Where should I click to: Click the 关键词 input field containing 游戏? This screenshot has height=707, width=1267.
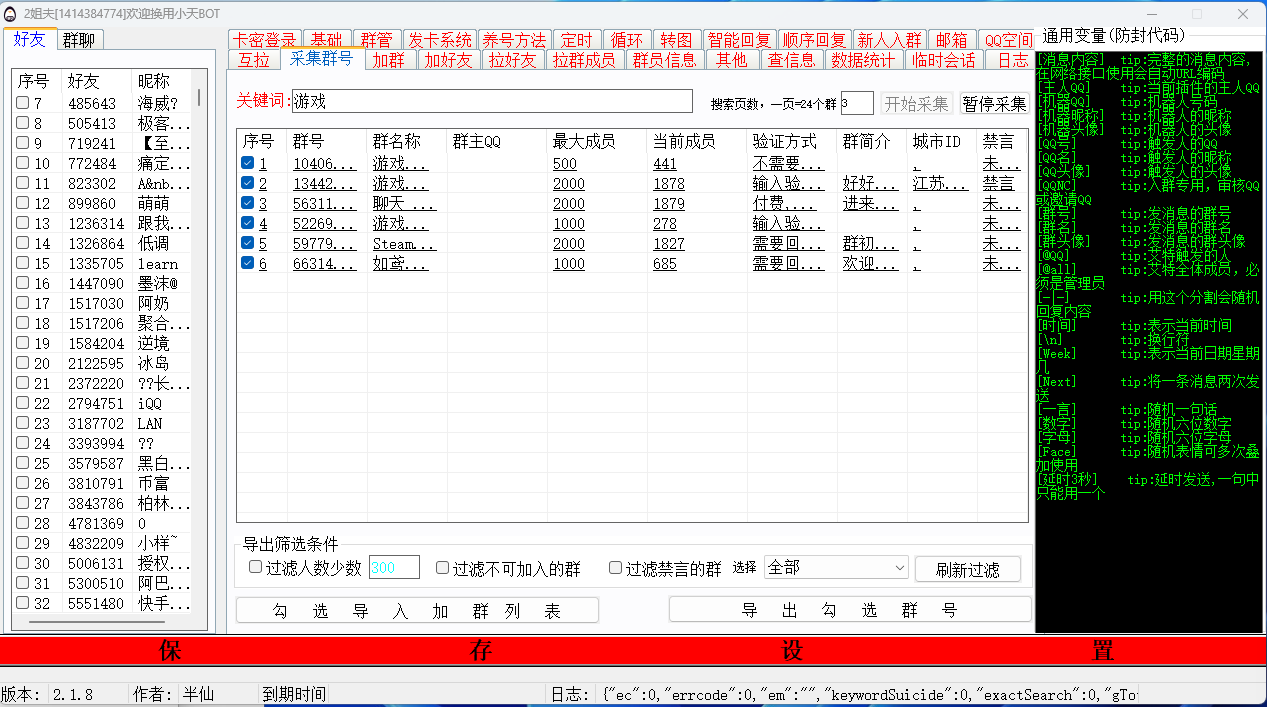(491, 102)
